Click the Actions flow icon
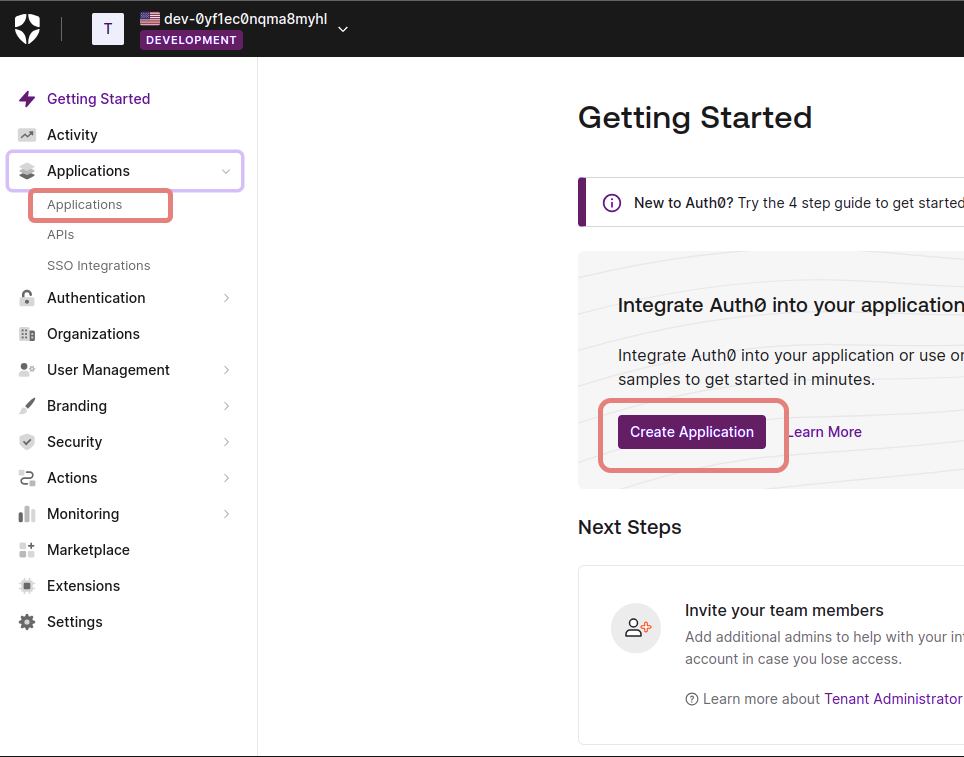 click(26, 478)
